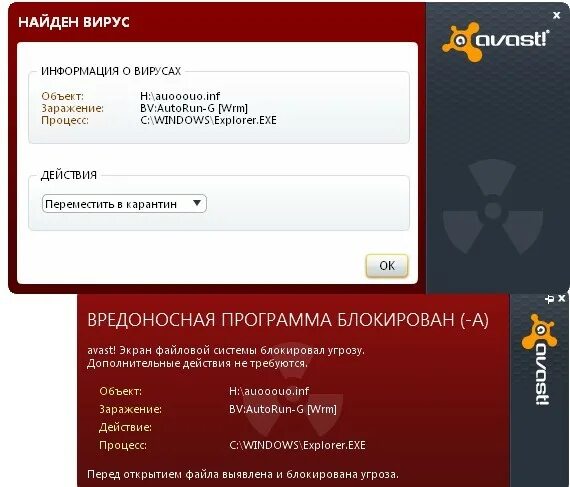The height and width of the screenshot is (487, 570).
Task: Close the 'НАЙДЕН ВИРУС' dialog window
Action: tap(557, 16)
